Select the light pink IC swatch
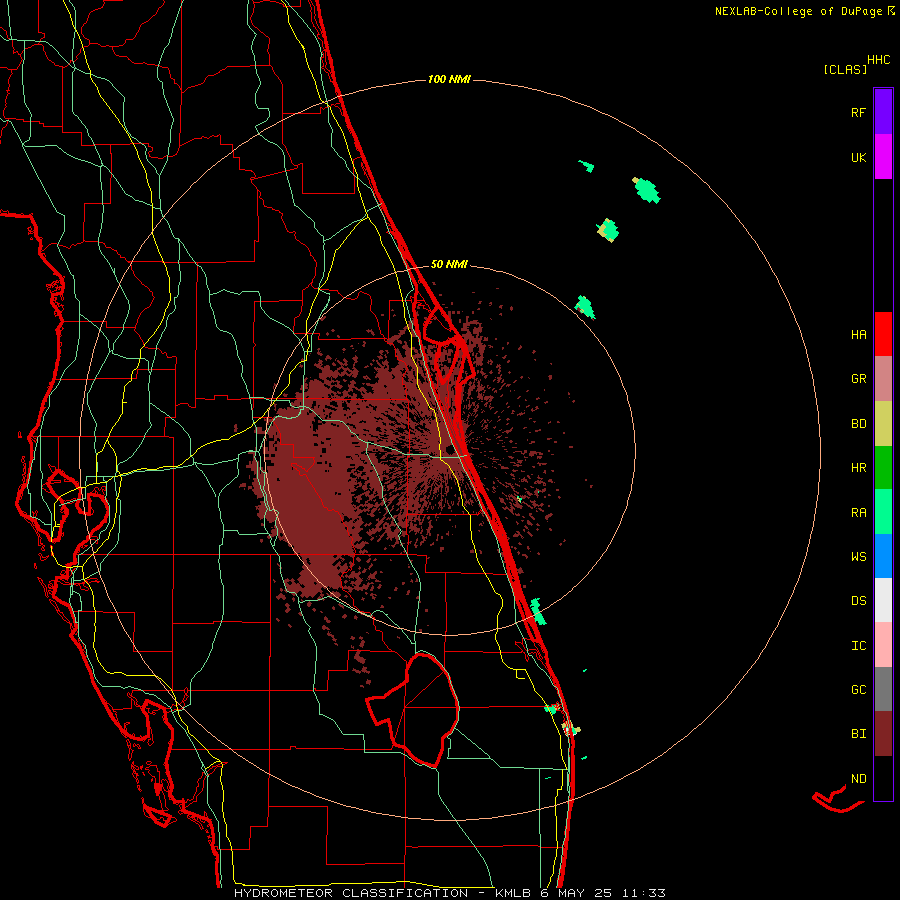The width and height of the screenshot is (900, 900). pos(883,645)
